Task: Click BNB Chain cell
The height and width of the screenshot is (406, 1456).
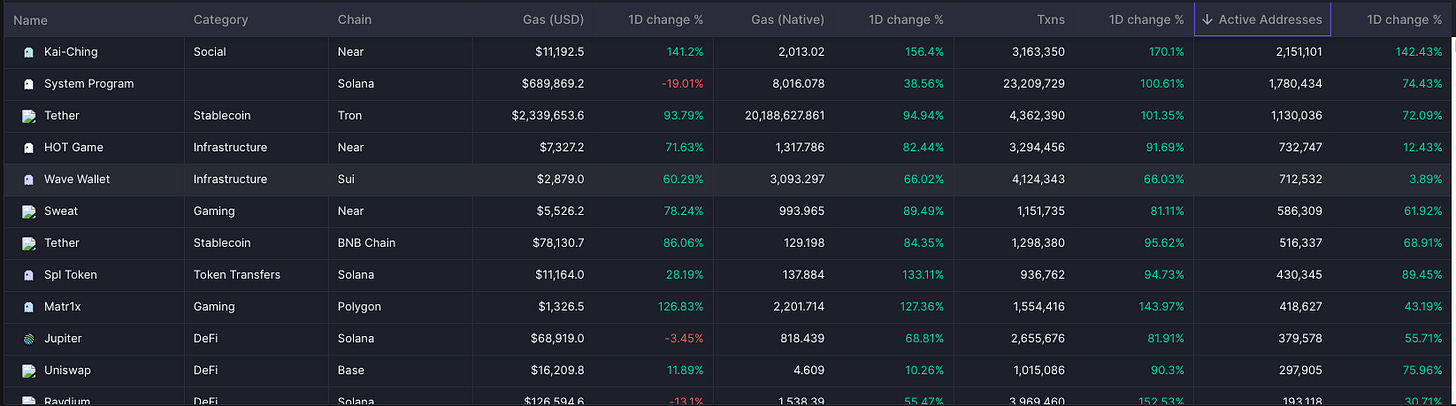Action: click(367, 243)
